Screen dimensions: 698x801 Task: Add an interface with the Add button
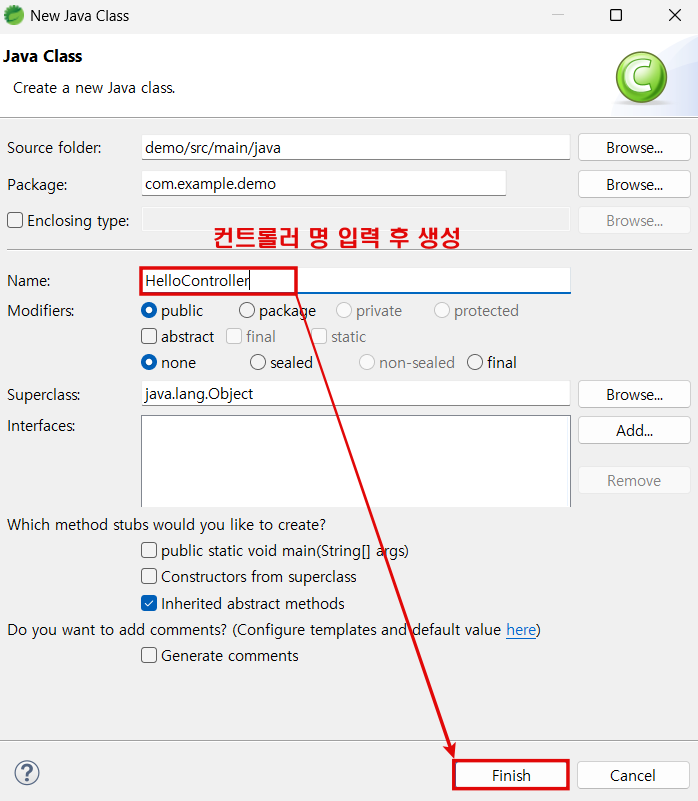coord(634,431)
